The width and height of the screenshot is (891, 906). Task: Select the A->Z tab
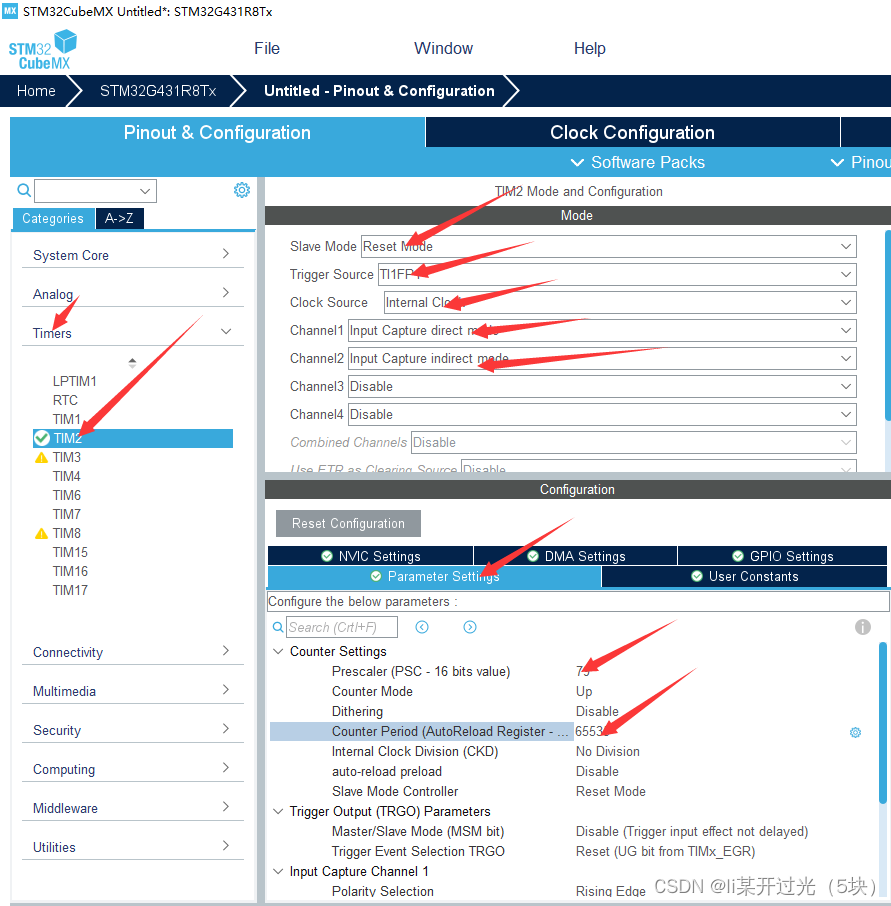119,218
